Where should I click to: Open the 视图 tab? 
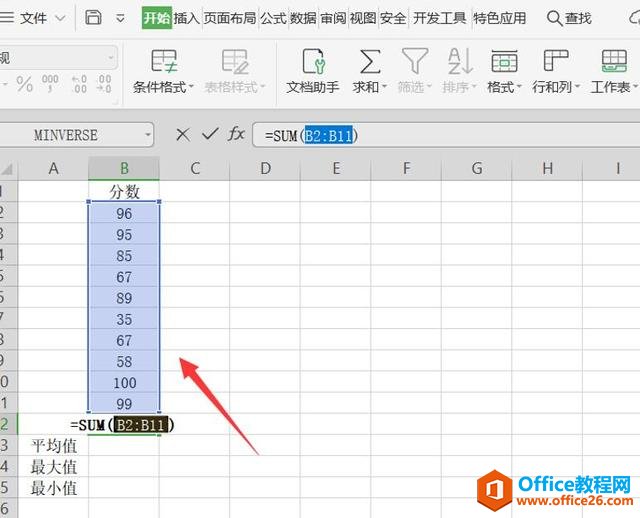[363, 18]
